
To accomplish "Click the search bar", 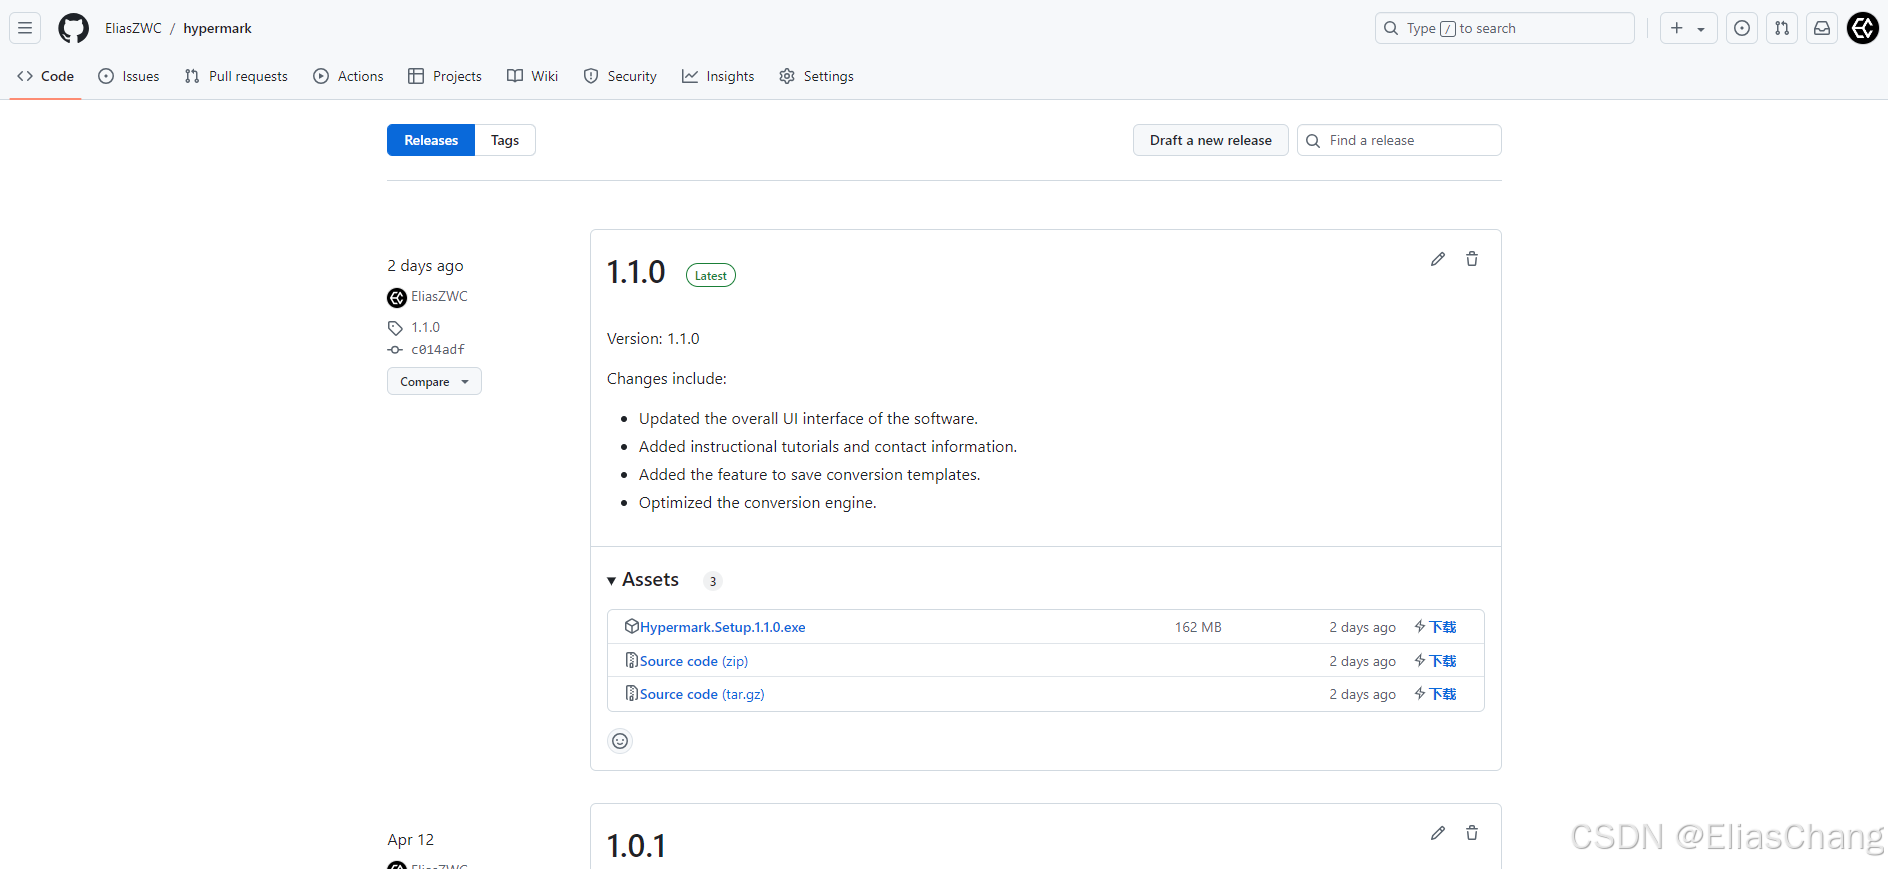I will tap(1504, 28).
